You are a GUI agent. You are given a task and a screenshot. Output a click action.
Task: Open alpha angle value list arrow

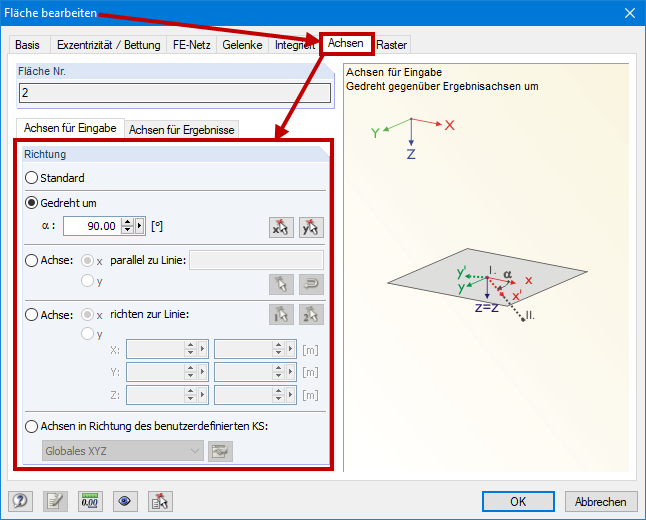tap(140, 226)
